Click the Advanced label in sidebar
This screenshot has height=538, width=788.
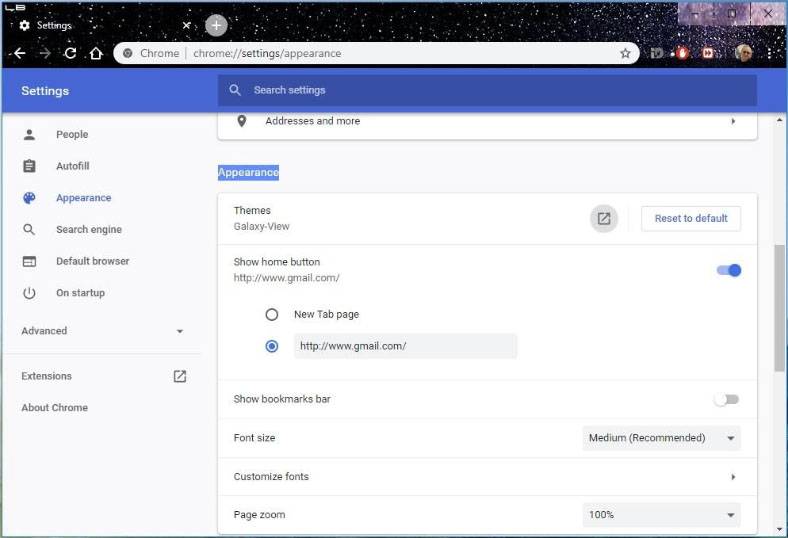coord(44,331)
